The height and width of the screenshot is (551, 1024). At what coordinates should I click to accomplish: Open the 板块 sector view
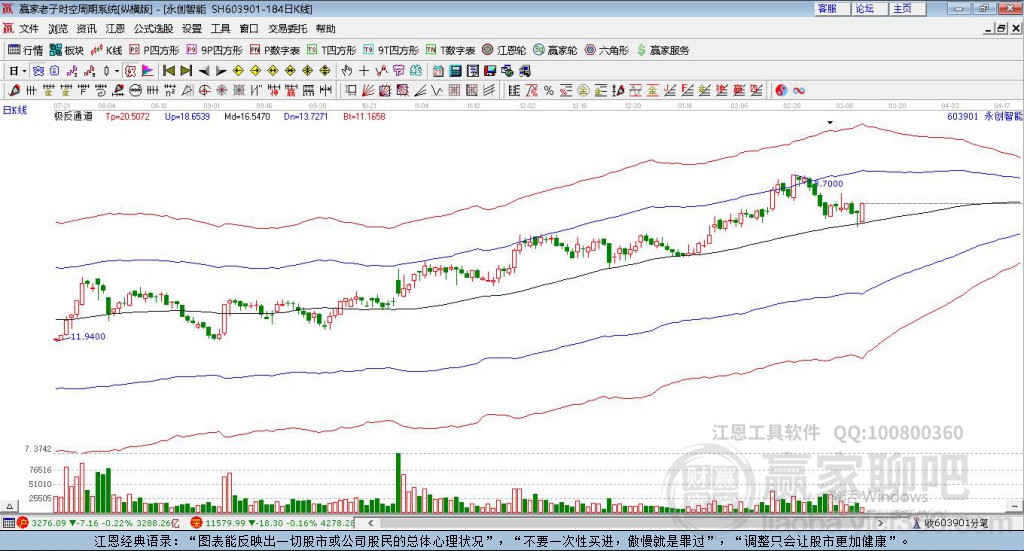tap(67, 50)
